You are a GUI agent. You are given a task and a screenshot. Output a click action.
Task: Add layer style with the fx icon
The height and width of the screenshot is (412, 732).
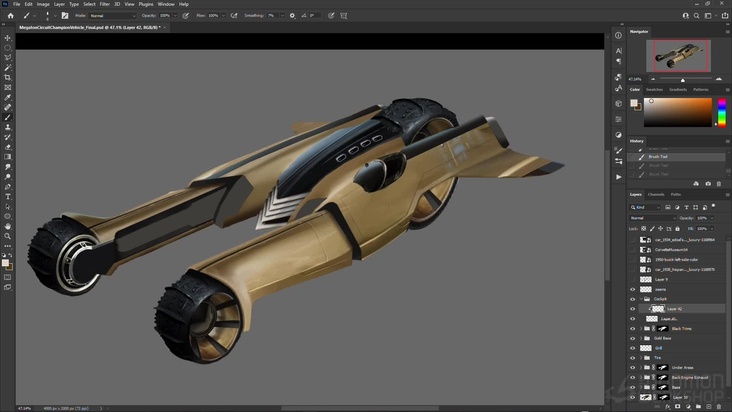(668, 407)
